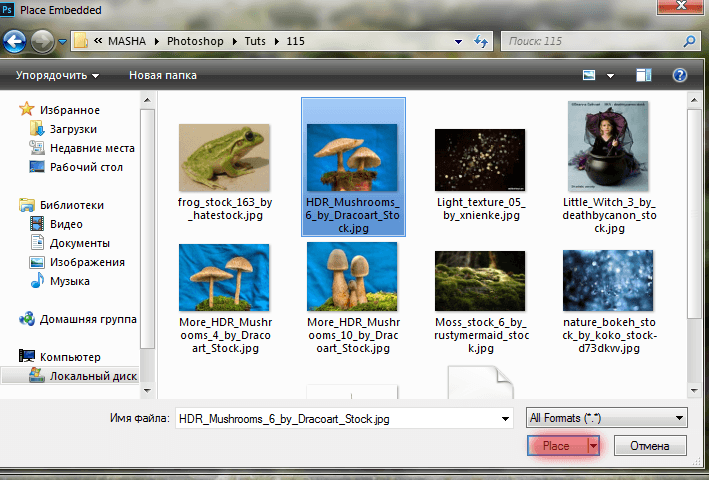This screenshot has height=480, width=709.
Task: Open the help question mark icon
Action: 680,75
